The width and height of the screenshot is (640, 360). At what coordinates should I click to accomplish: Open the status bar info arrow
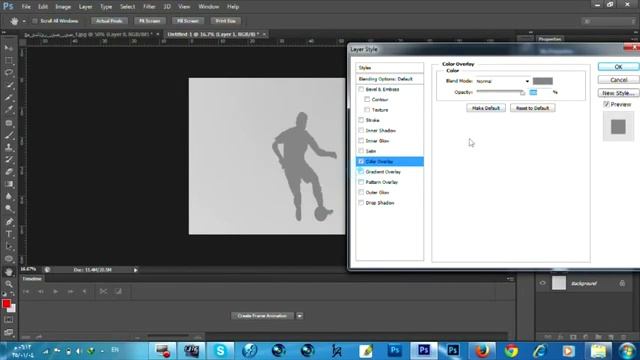[136, 270]
